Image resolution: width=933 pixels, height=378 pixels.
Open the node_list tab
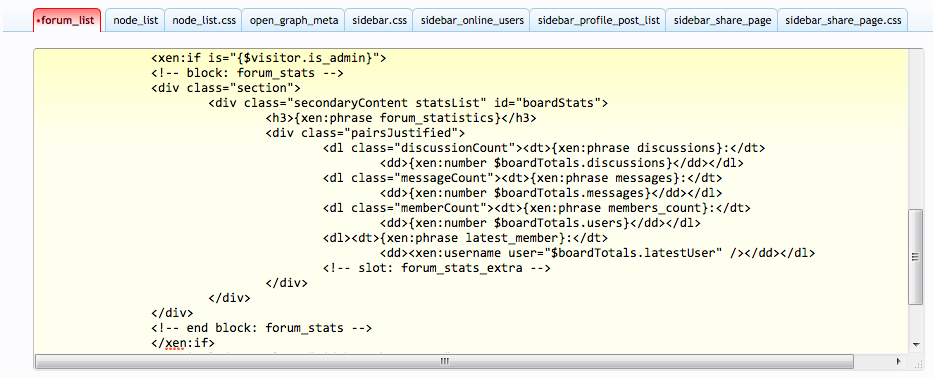[x=136, y=20]
